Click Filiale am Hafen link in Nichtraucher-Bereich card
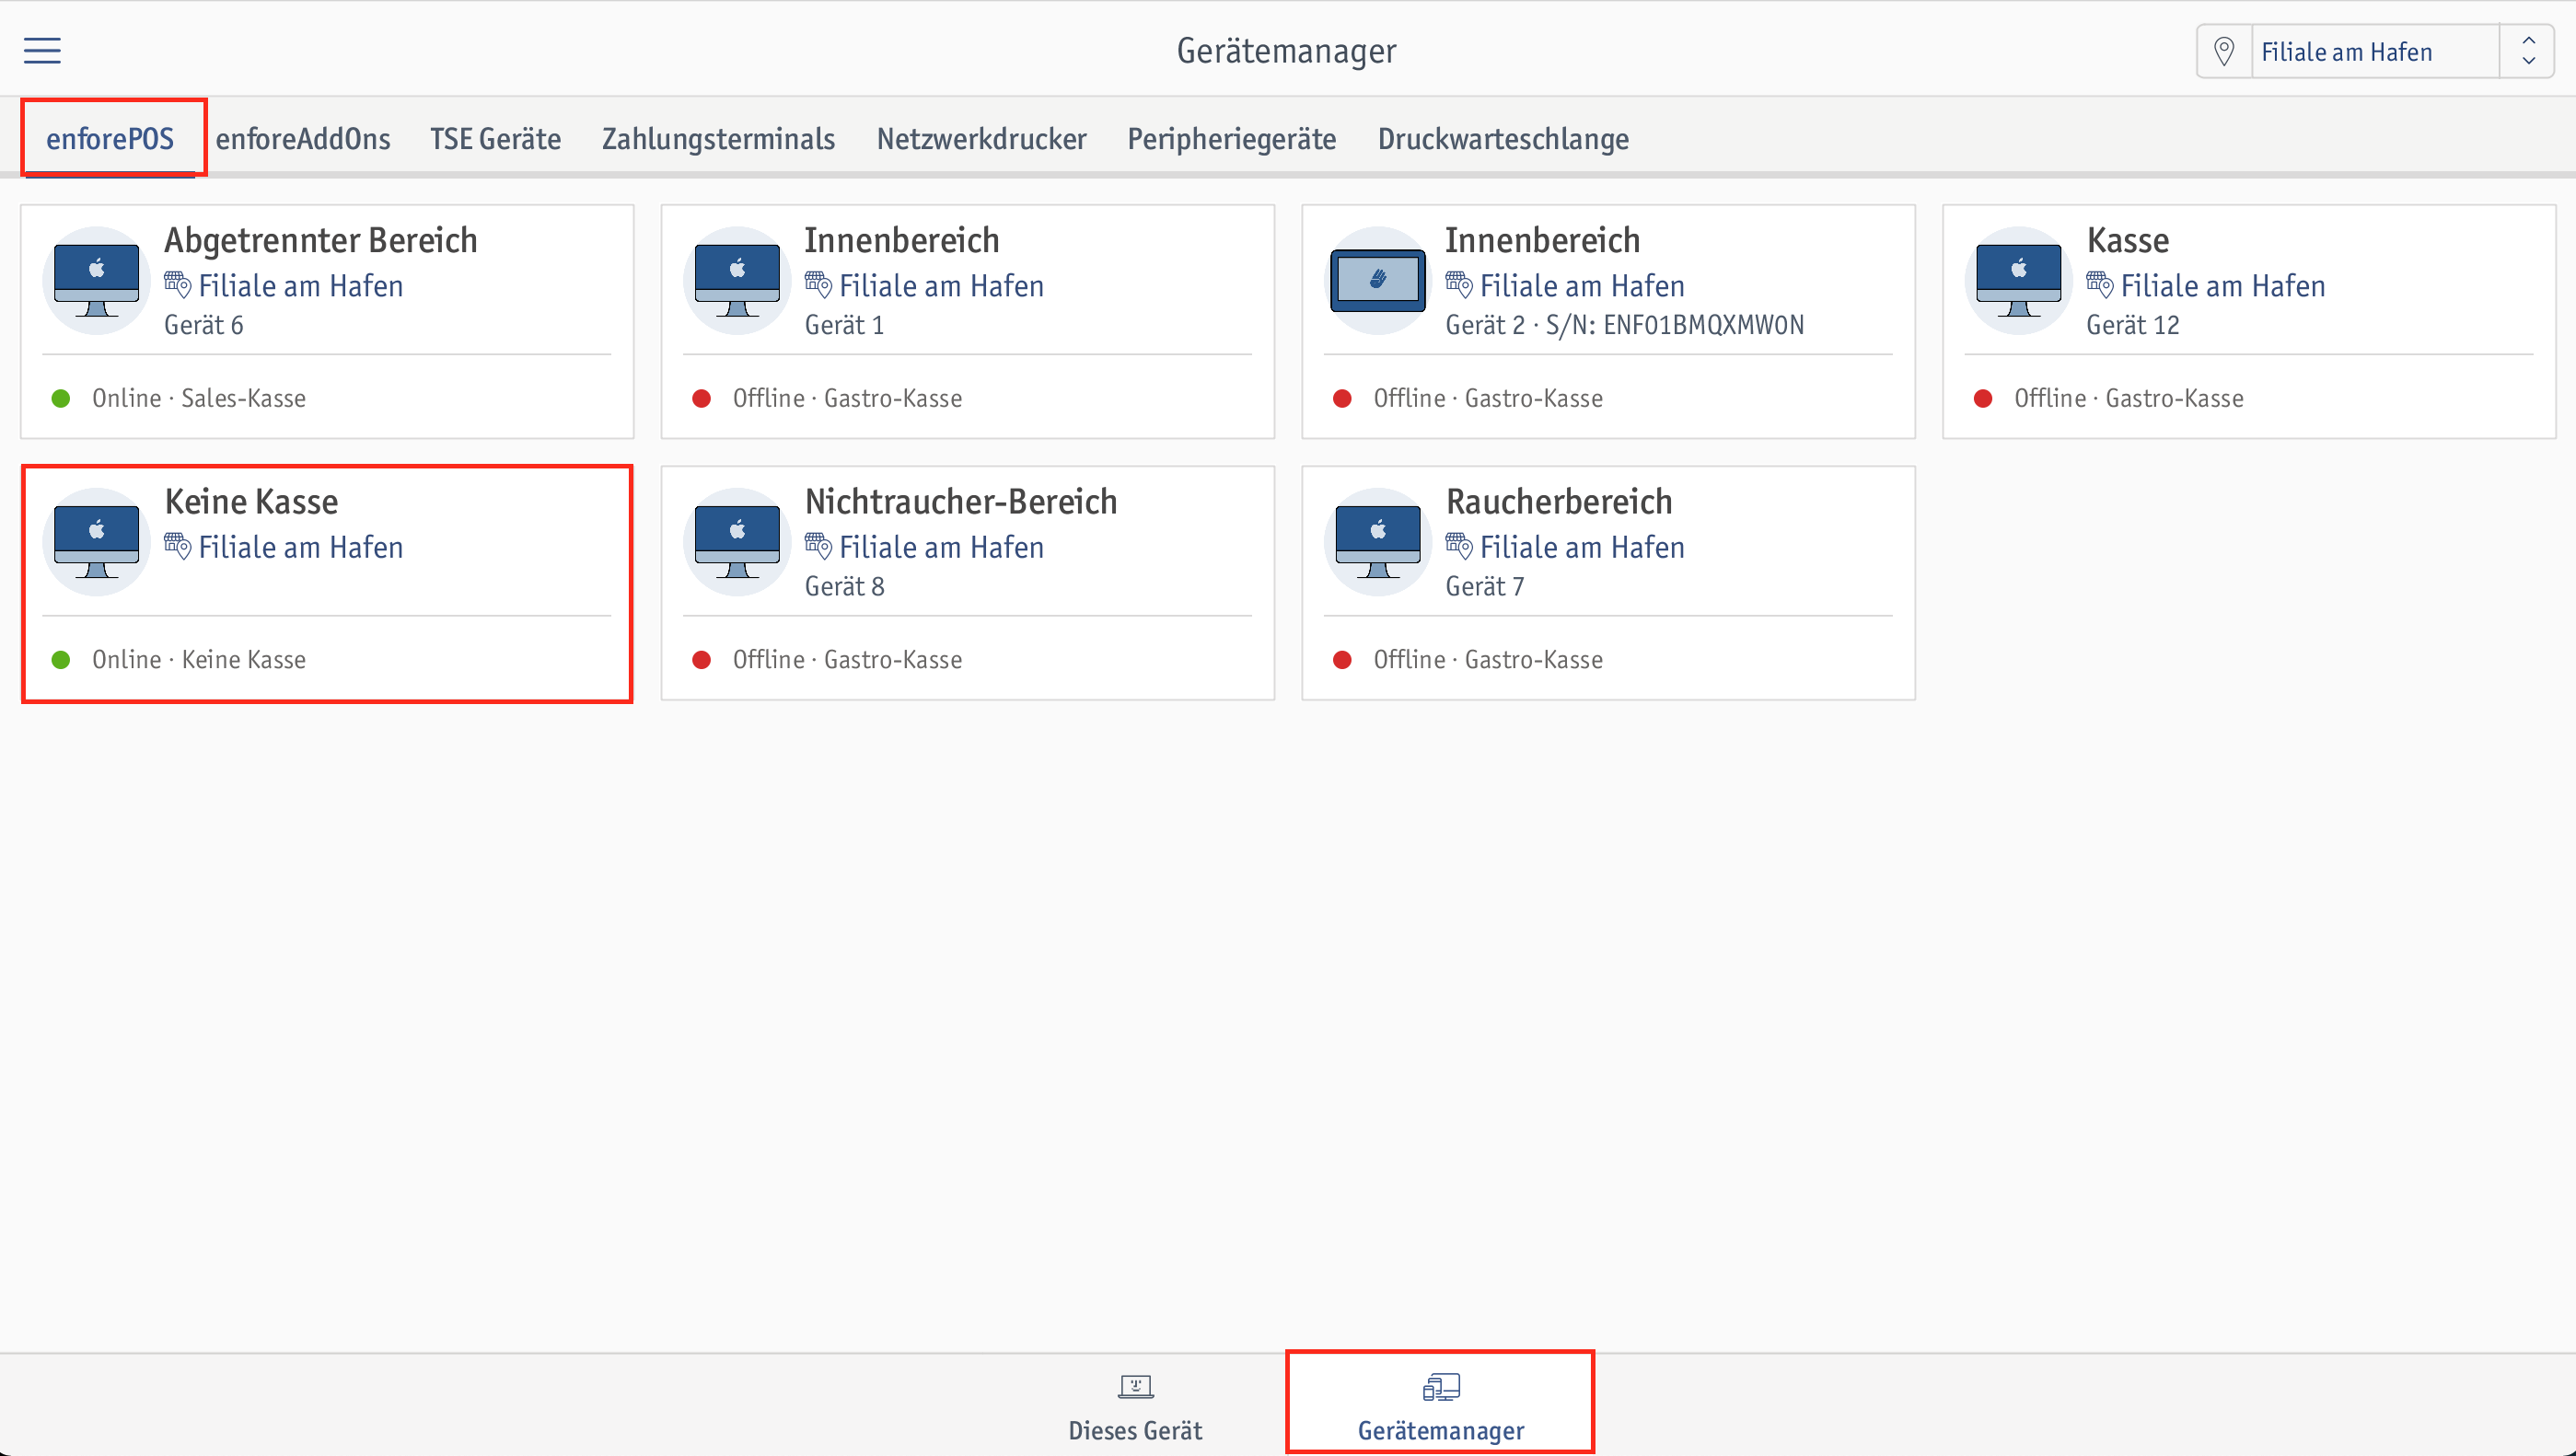This screenshot has height=1456, width=2576. coord(941,547)
